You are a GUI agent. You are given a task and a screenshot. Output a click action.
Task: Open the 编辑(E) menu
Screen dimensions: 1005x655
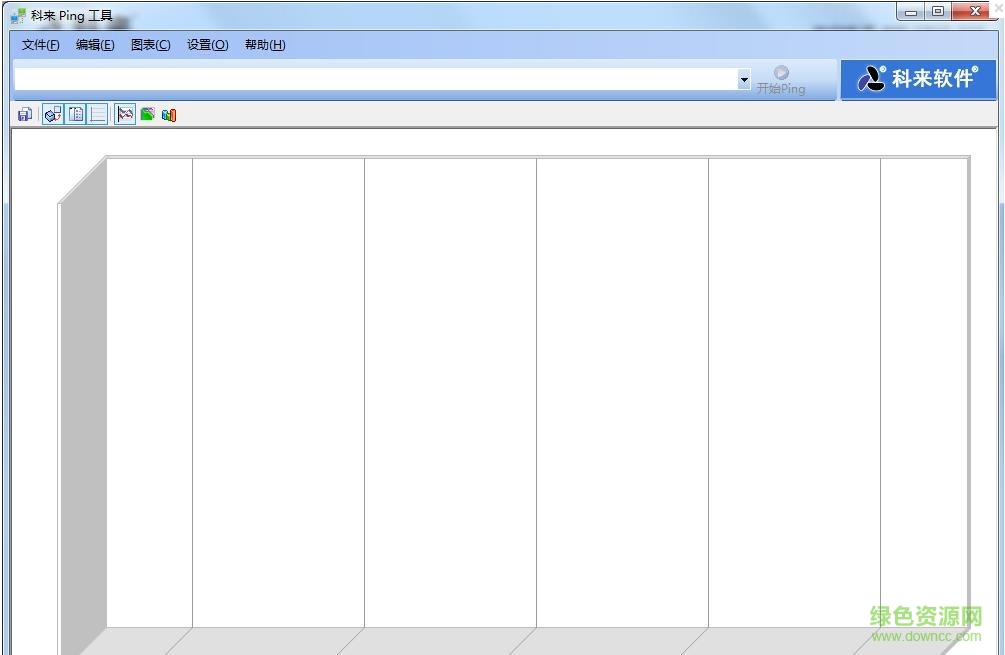click(95, 45)
